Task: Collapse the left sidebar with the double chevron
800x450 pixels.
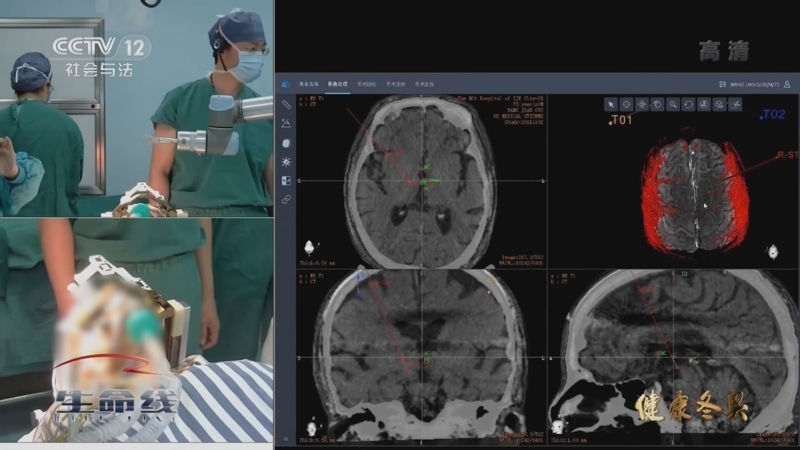Action: (286, 439)
